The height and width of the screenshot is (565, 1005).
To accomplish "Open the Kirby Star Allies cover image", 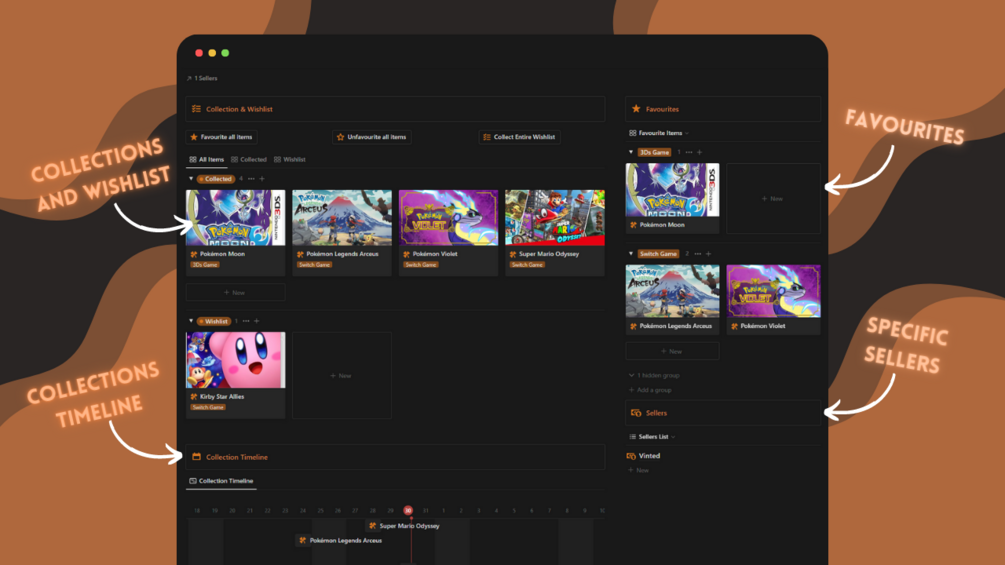I will (x=235, y=360).
